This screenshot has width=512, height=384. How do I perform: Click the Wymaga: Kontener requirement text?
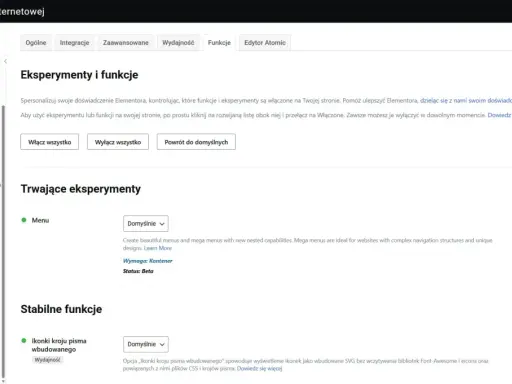(x=148, y=261)
